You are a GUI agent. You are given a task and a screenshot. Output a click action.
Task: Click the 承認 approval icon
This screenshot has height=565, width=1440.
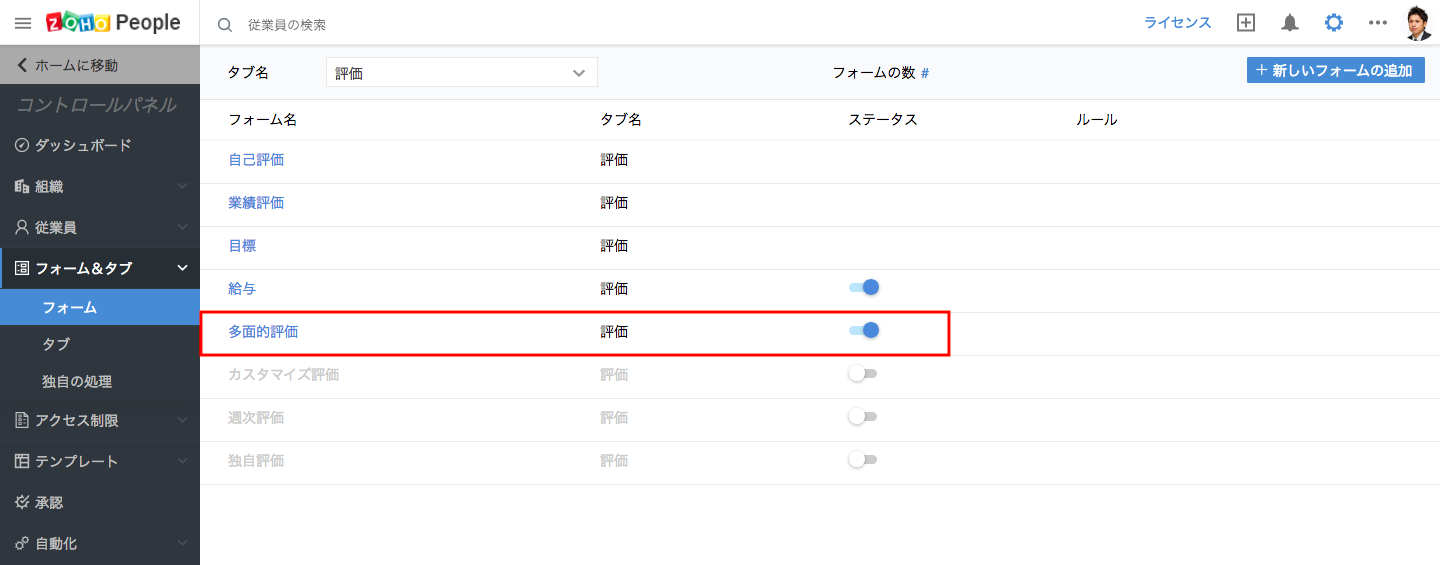pyautogui.click(x=23, y=502)
